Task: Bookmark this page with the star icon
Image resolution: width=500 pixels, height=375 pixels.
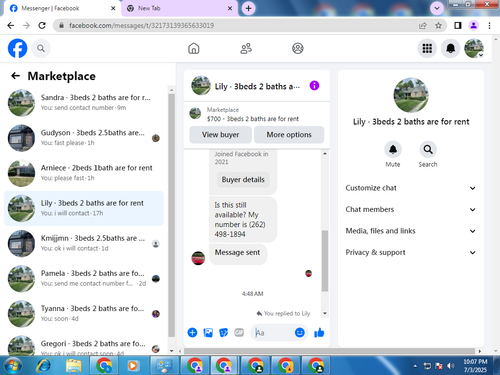Action: click(438, 25)
